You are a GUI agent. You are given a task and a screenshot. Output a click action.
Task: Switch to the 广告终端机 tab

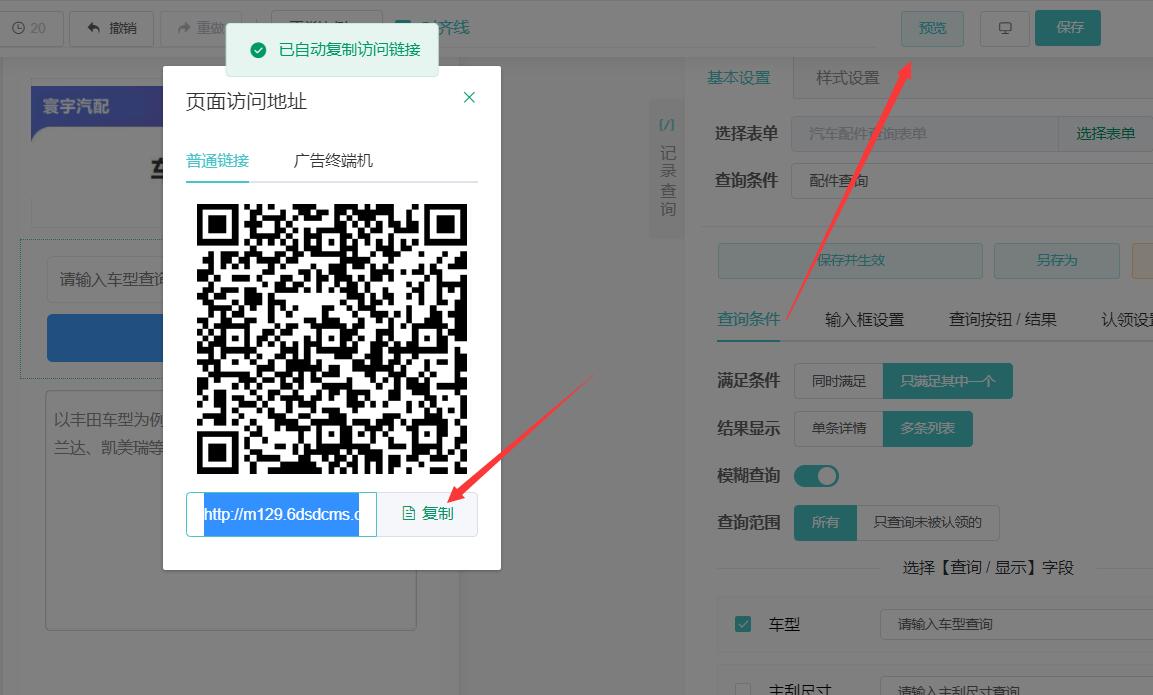tap(333, 160)
